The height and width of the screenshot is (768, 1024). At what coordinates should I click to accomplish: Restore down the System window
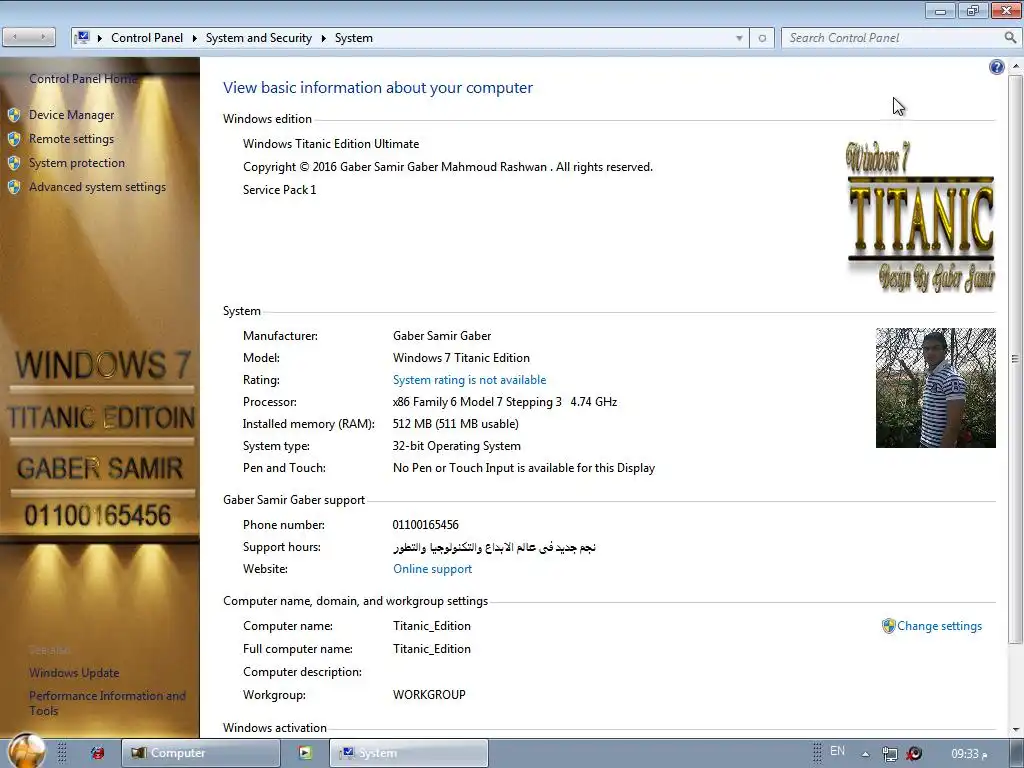973,10
